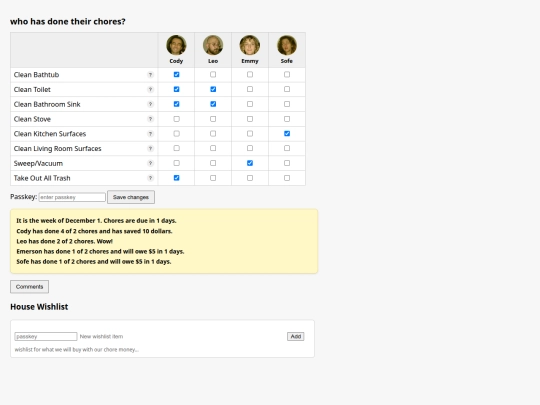Open help icon for Clean Bathtub
Image resolution: width=540 pixels, height=405 pixels.
click(150, 75)
